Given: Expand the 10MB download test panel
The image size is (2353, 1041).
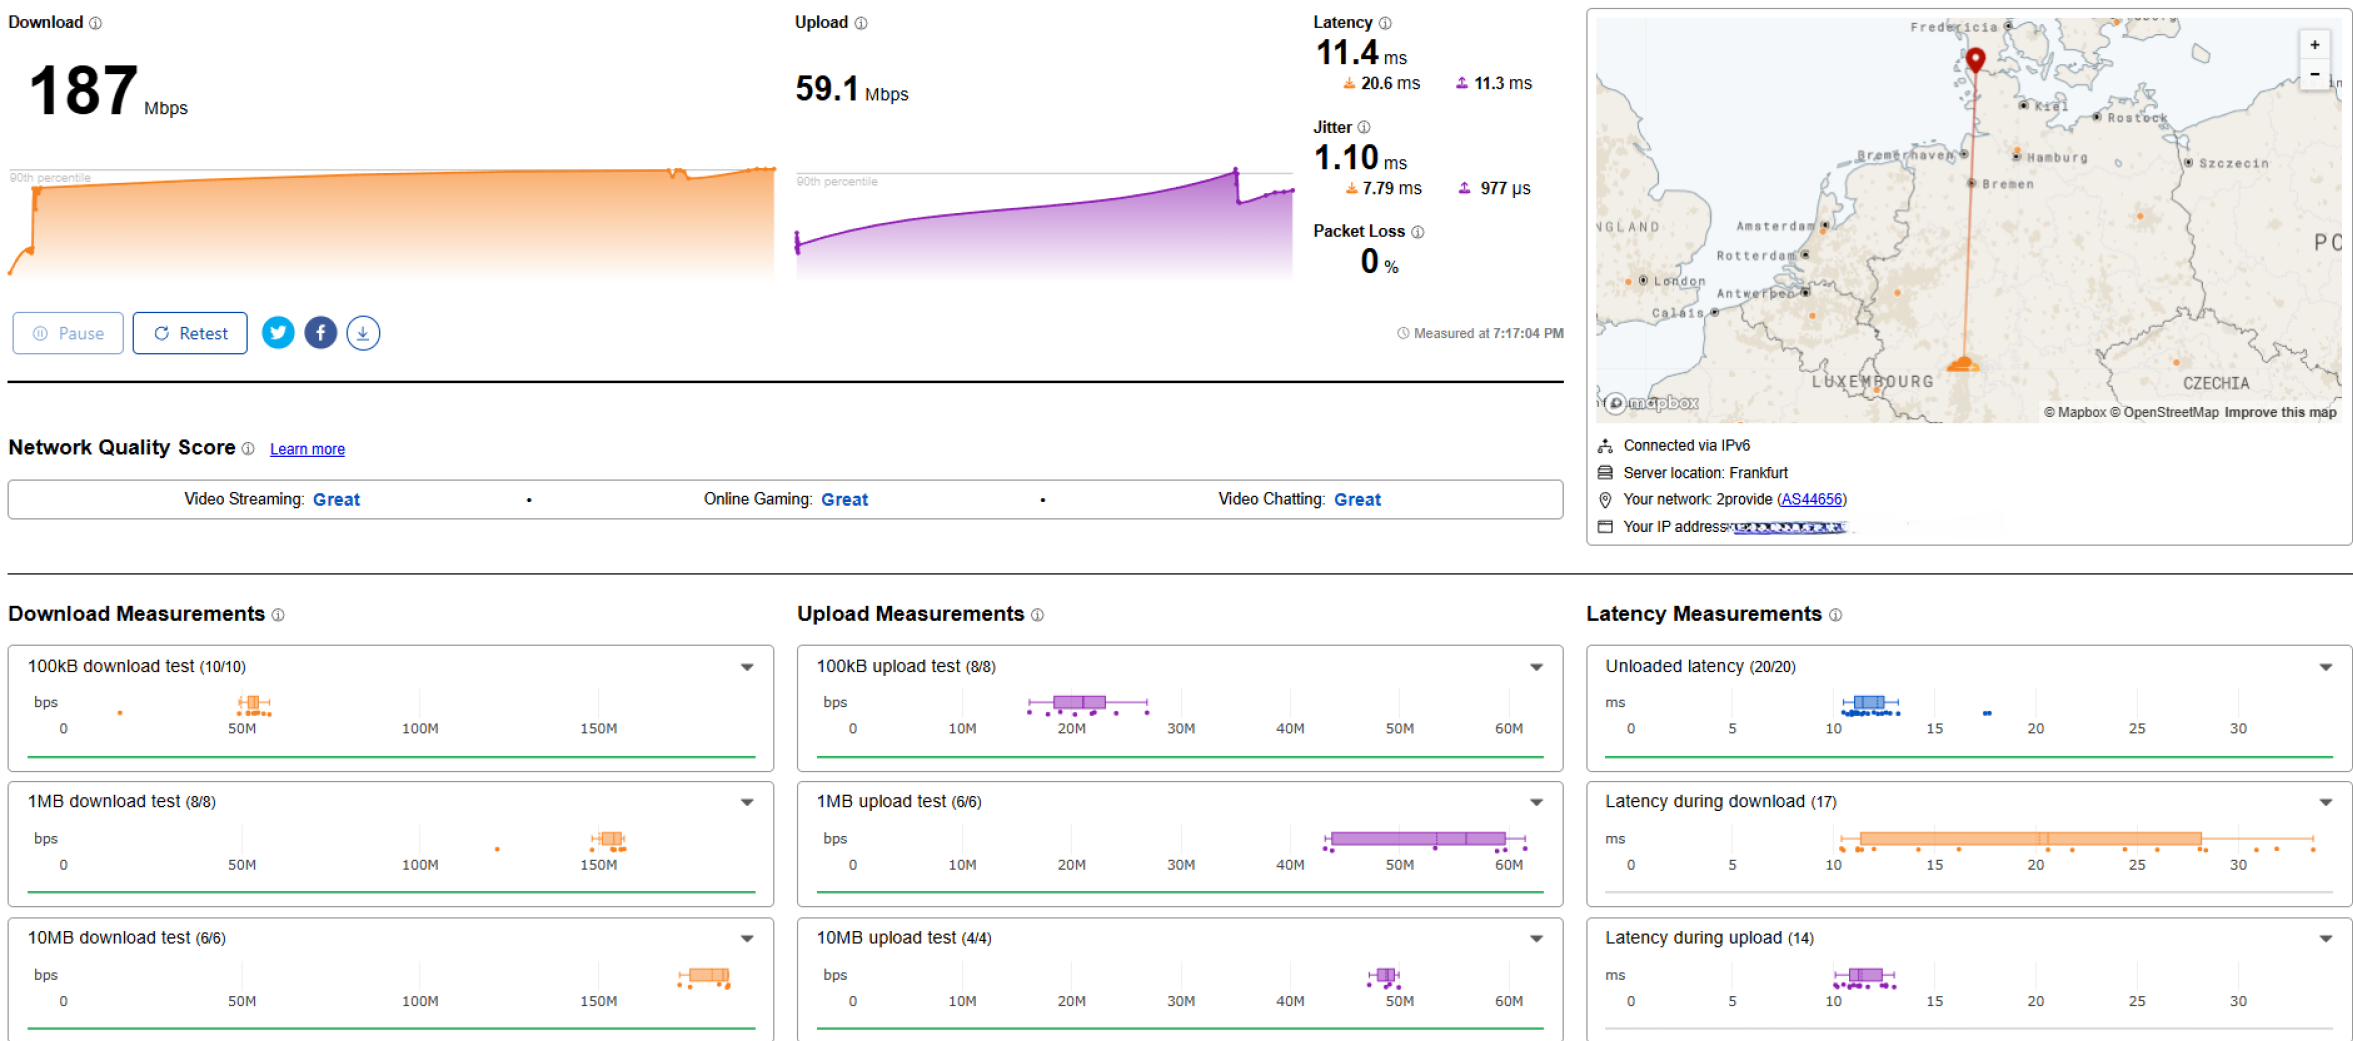Looking at the screenshot, I should tap(747, 938).
